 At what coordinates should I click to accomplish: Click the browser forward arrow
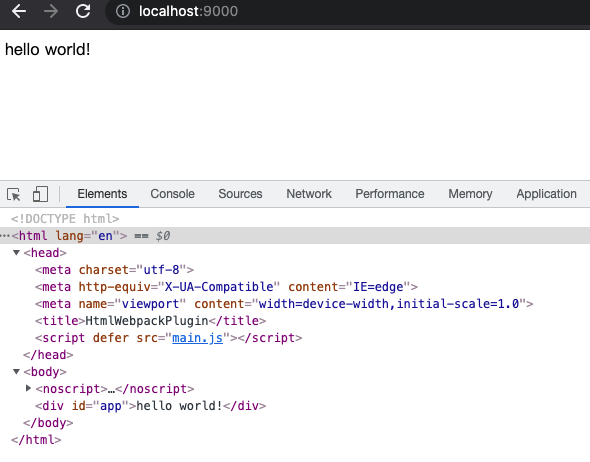[x=51, y=11]
